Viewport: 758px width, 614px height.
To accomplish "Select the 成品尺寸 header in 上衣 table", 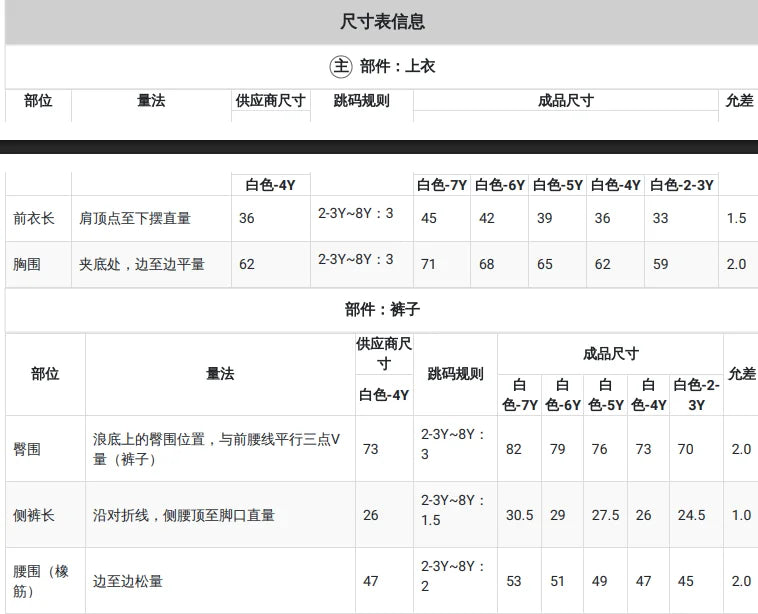I will [566, 101].
